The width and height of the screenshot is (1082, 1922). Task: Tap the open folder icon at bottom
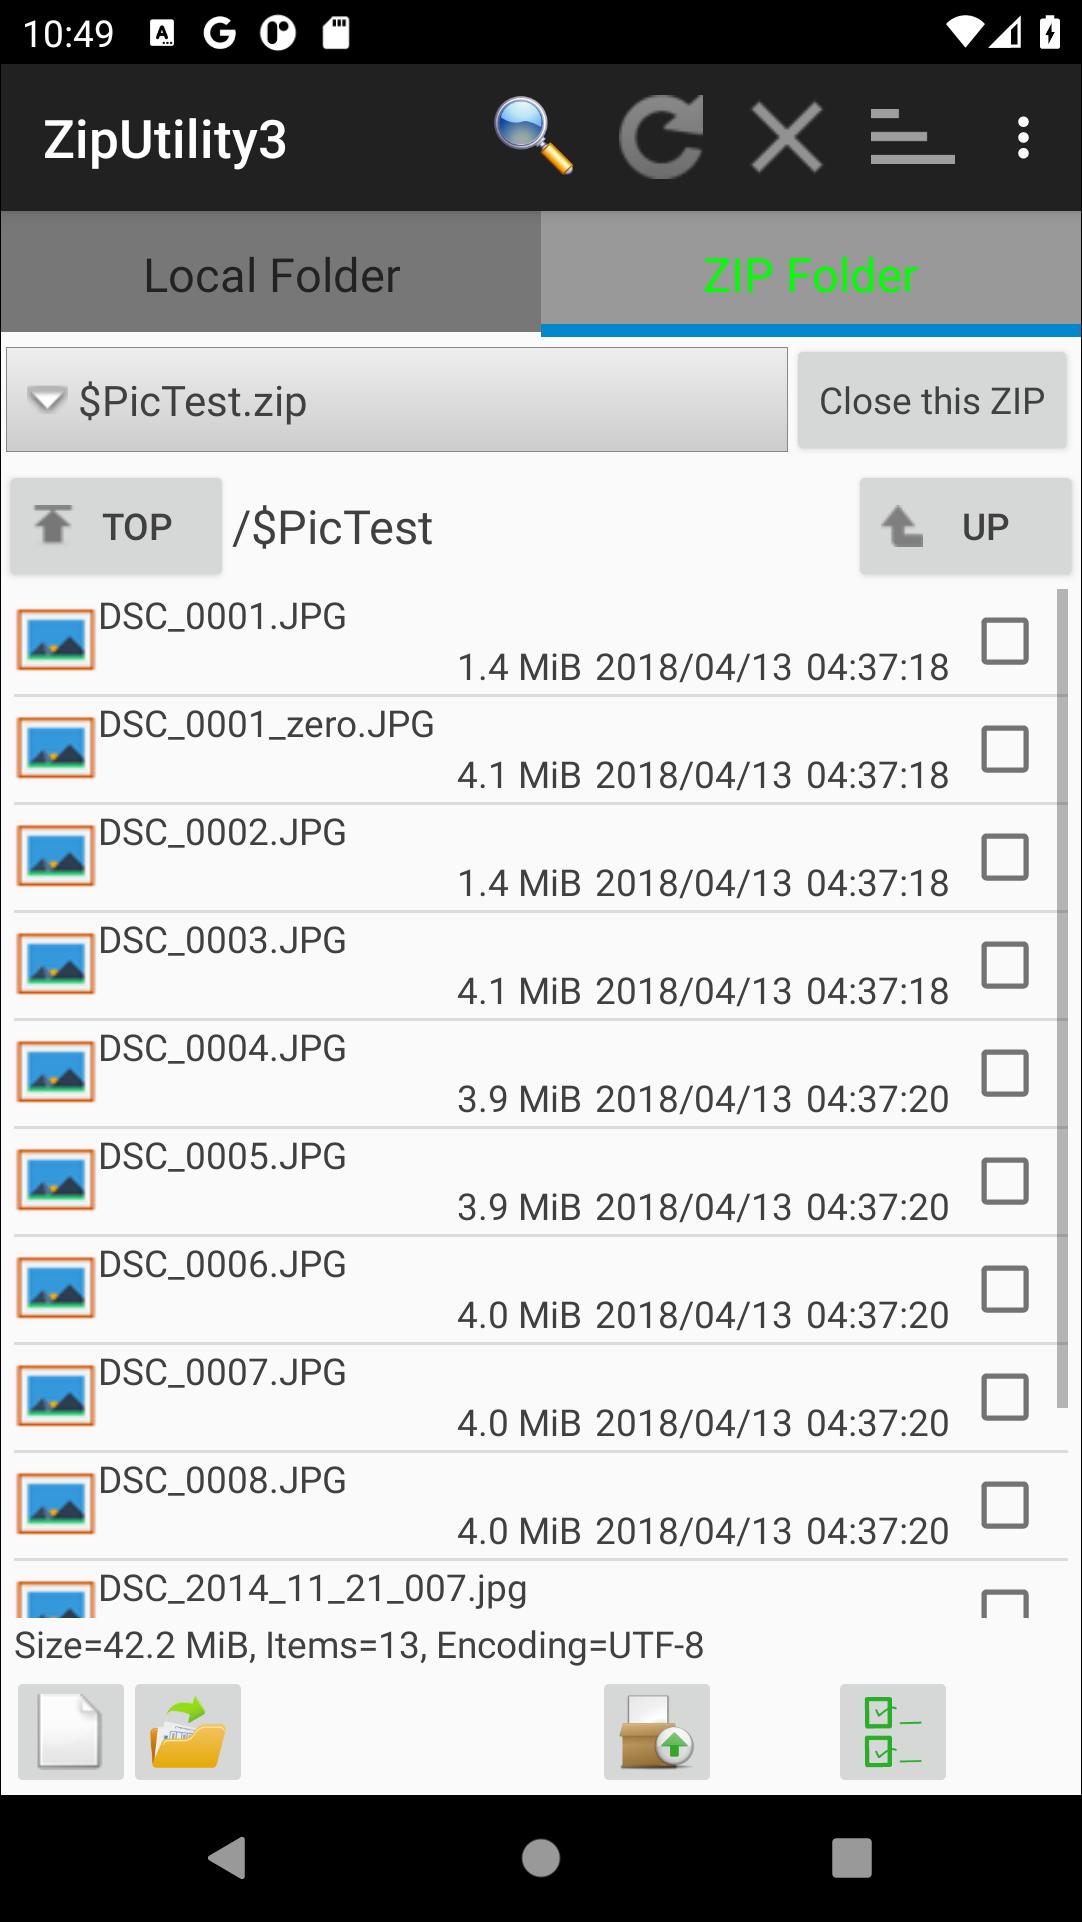(188, 1732)
